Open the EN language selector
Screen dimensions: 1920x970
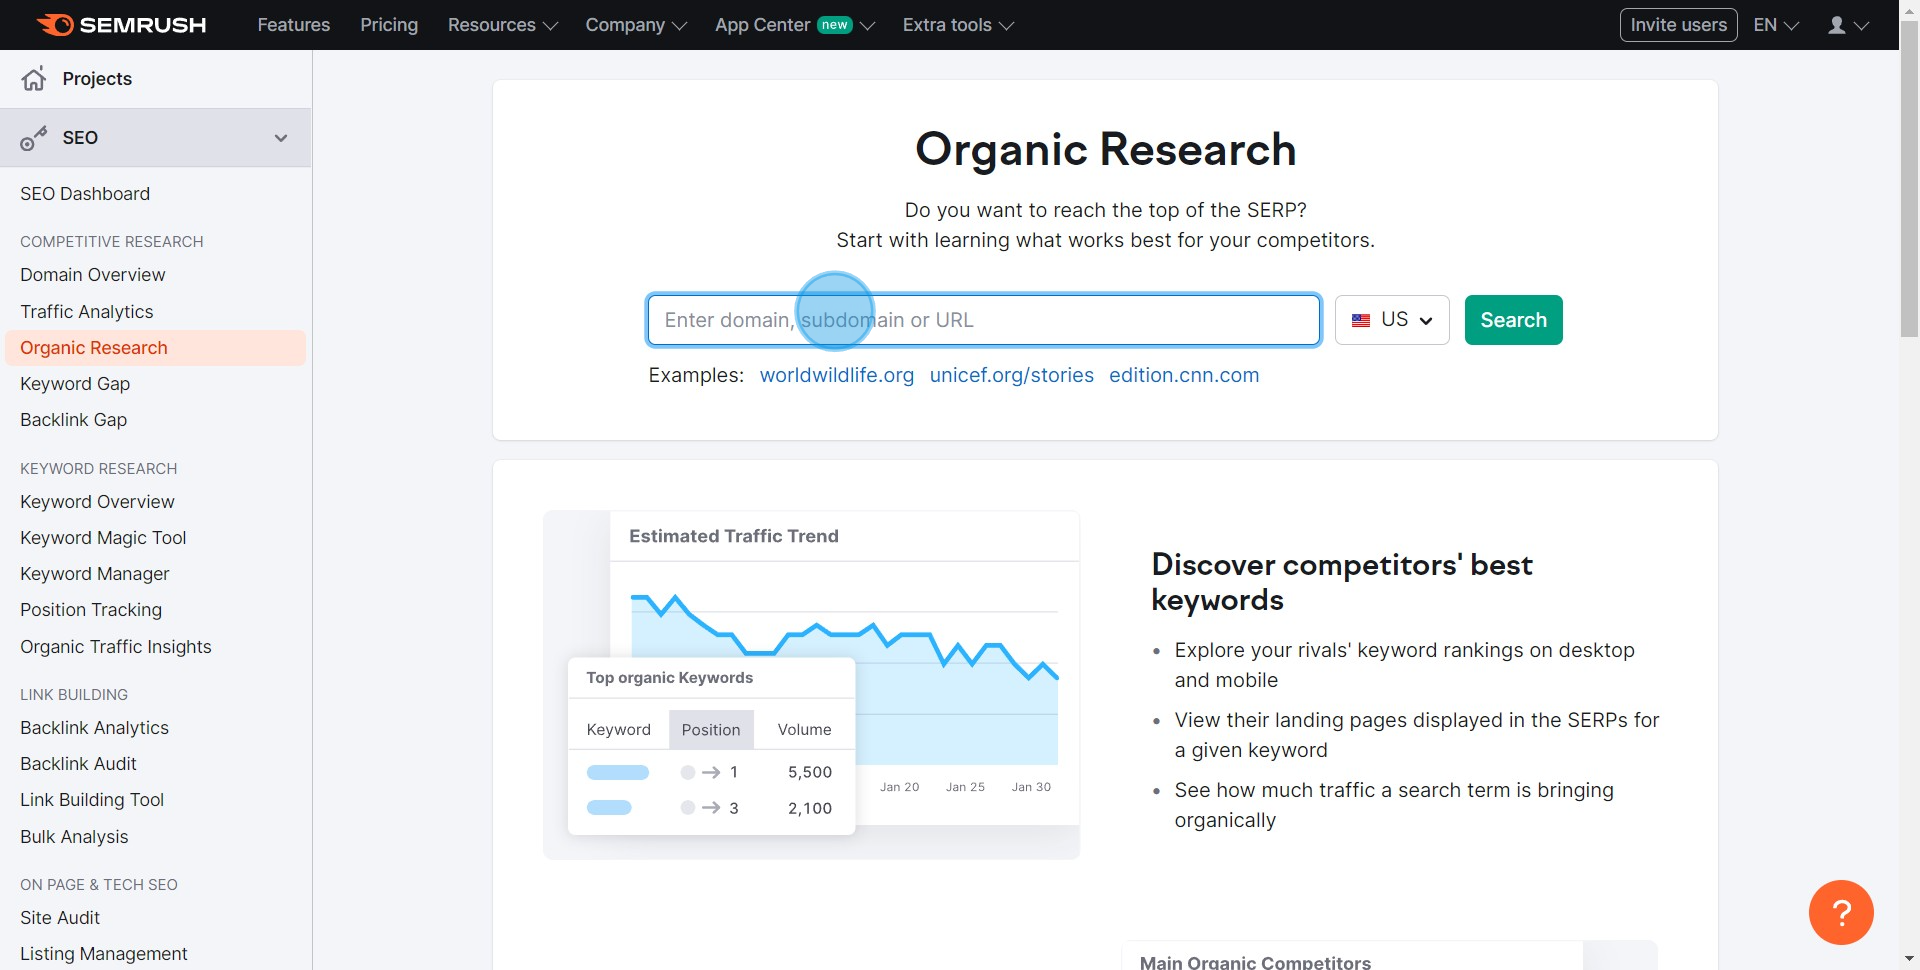point(1776,25)
